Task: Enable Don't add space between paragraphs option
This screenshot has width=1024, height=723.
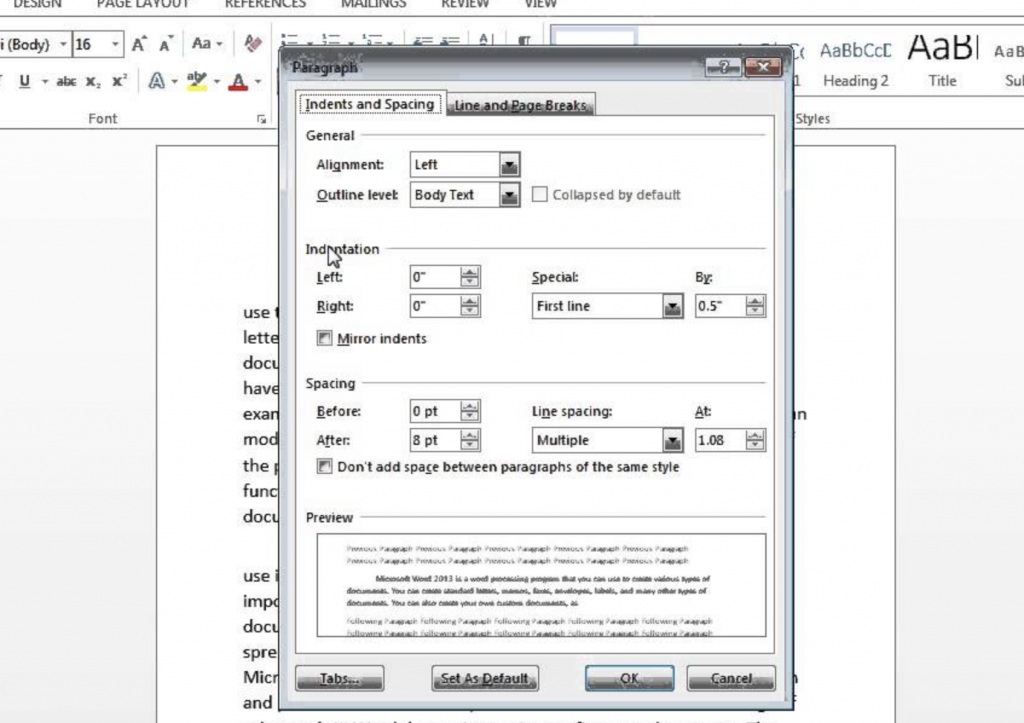Action: point(324,466)
